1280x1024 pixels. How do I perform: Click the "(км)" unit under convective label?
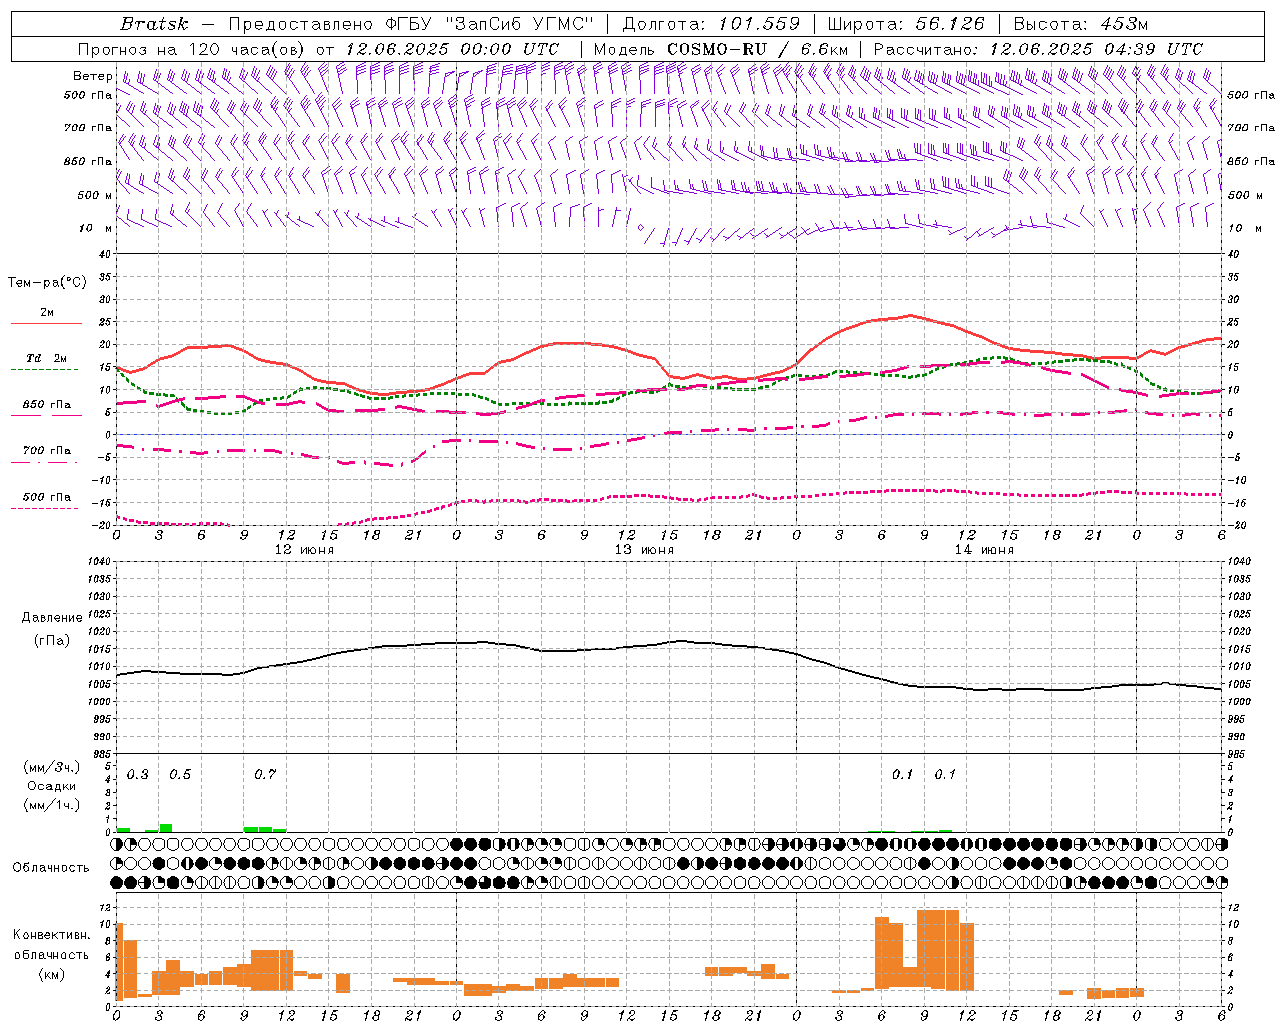click(52, 974)
